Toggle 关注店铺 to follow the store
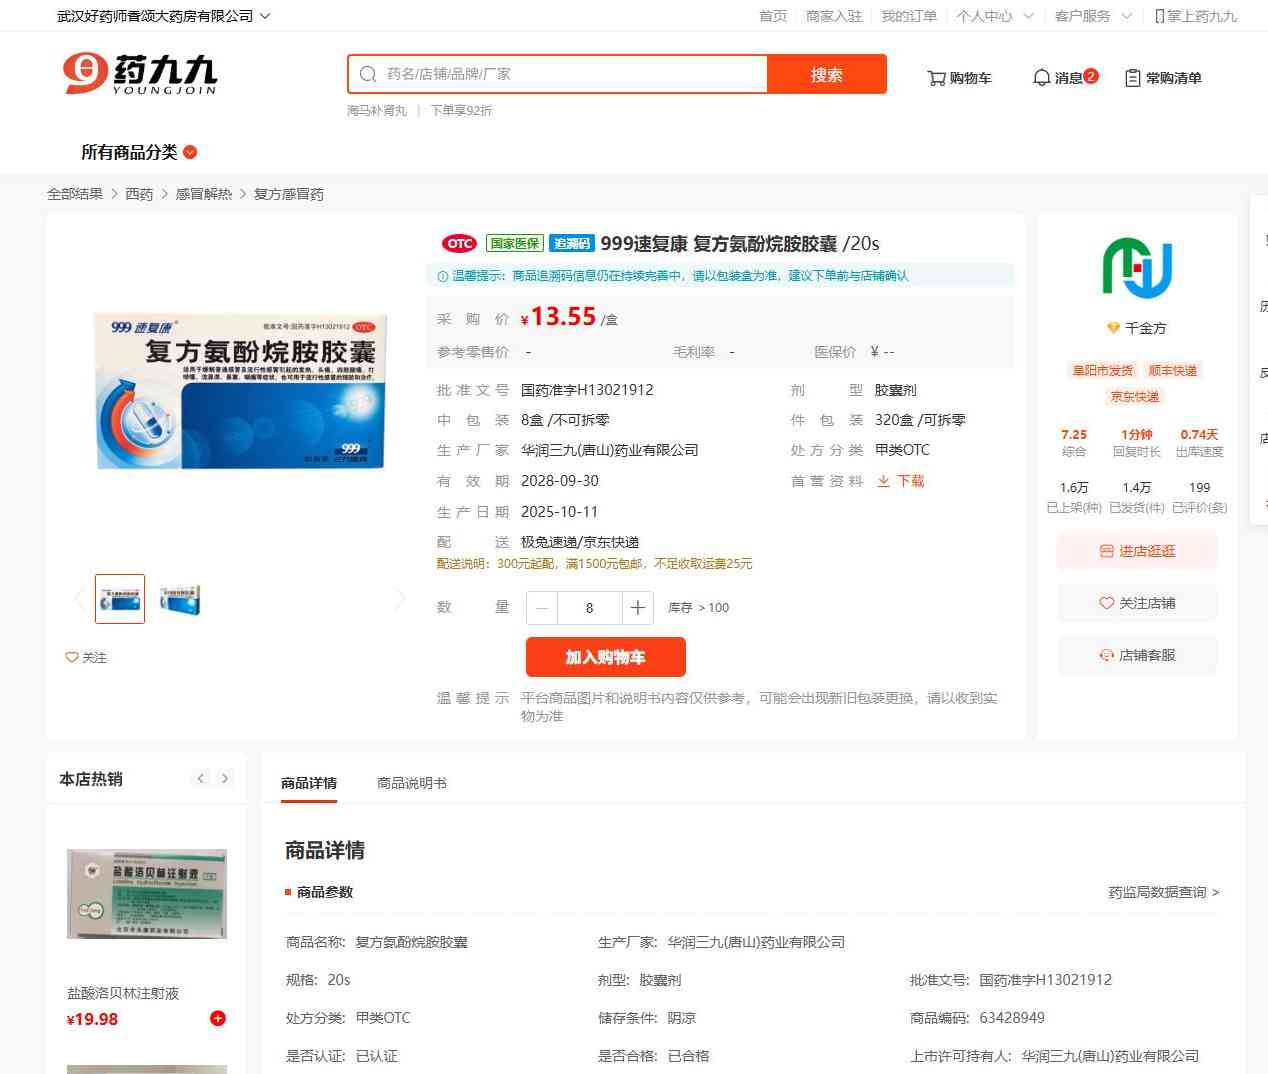This screenshot has width=1268, height=1074. pyautogui.click(x=1137, y=603)
